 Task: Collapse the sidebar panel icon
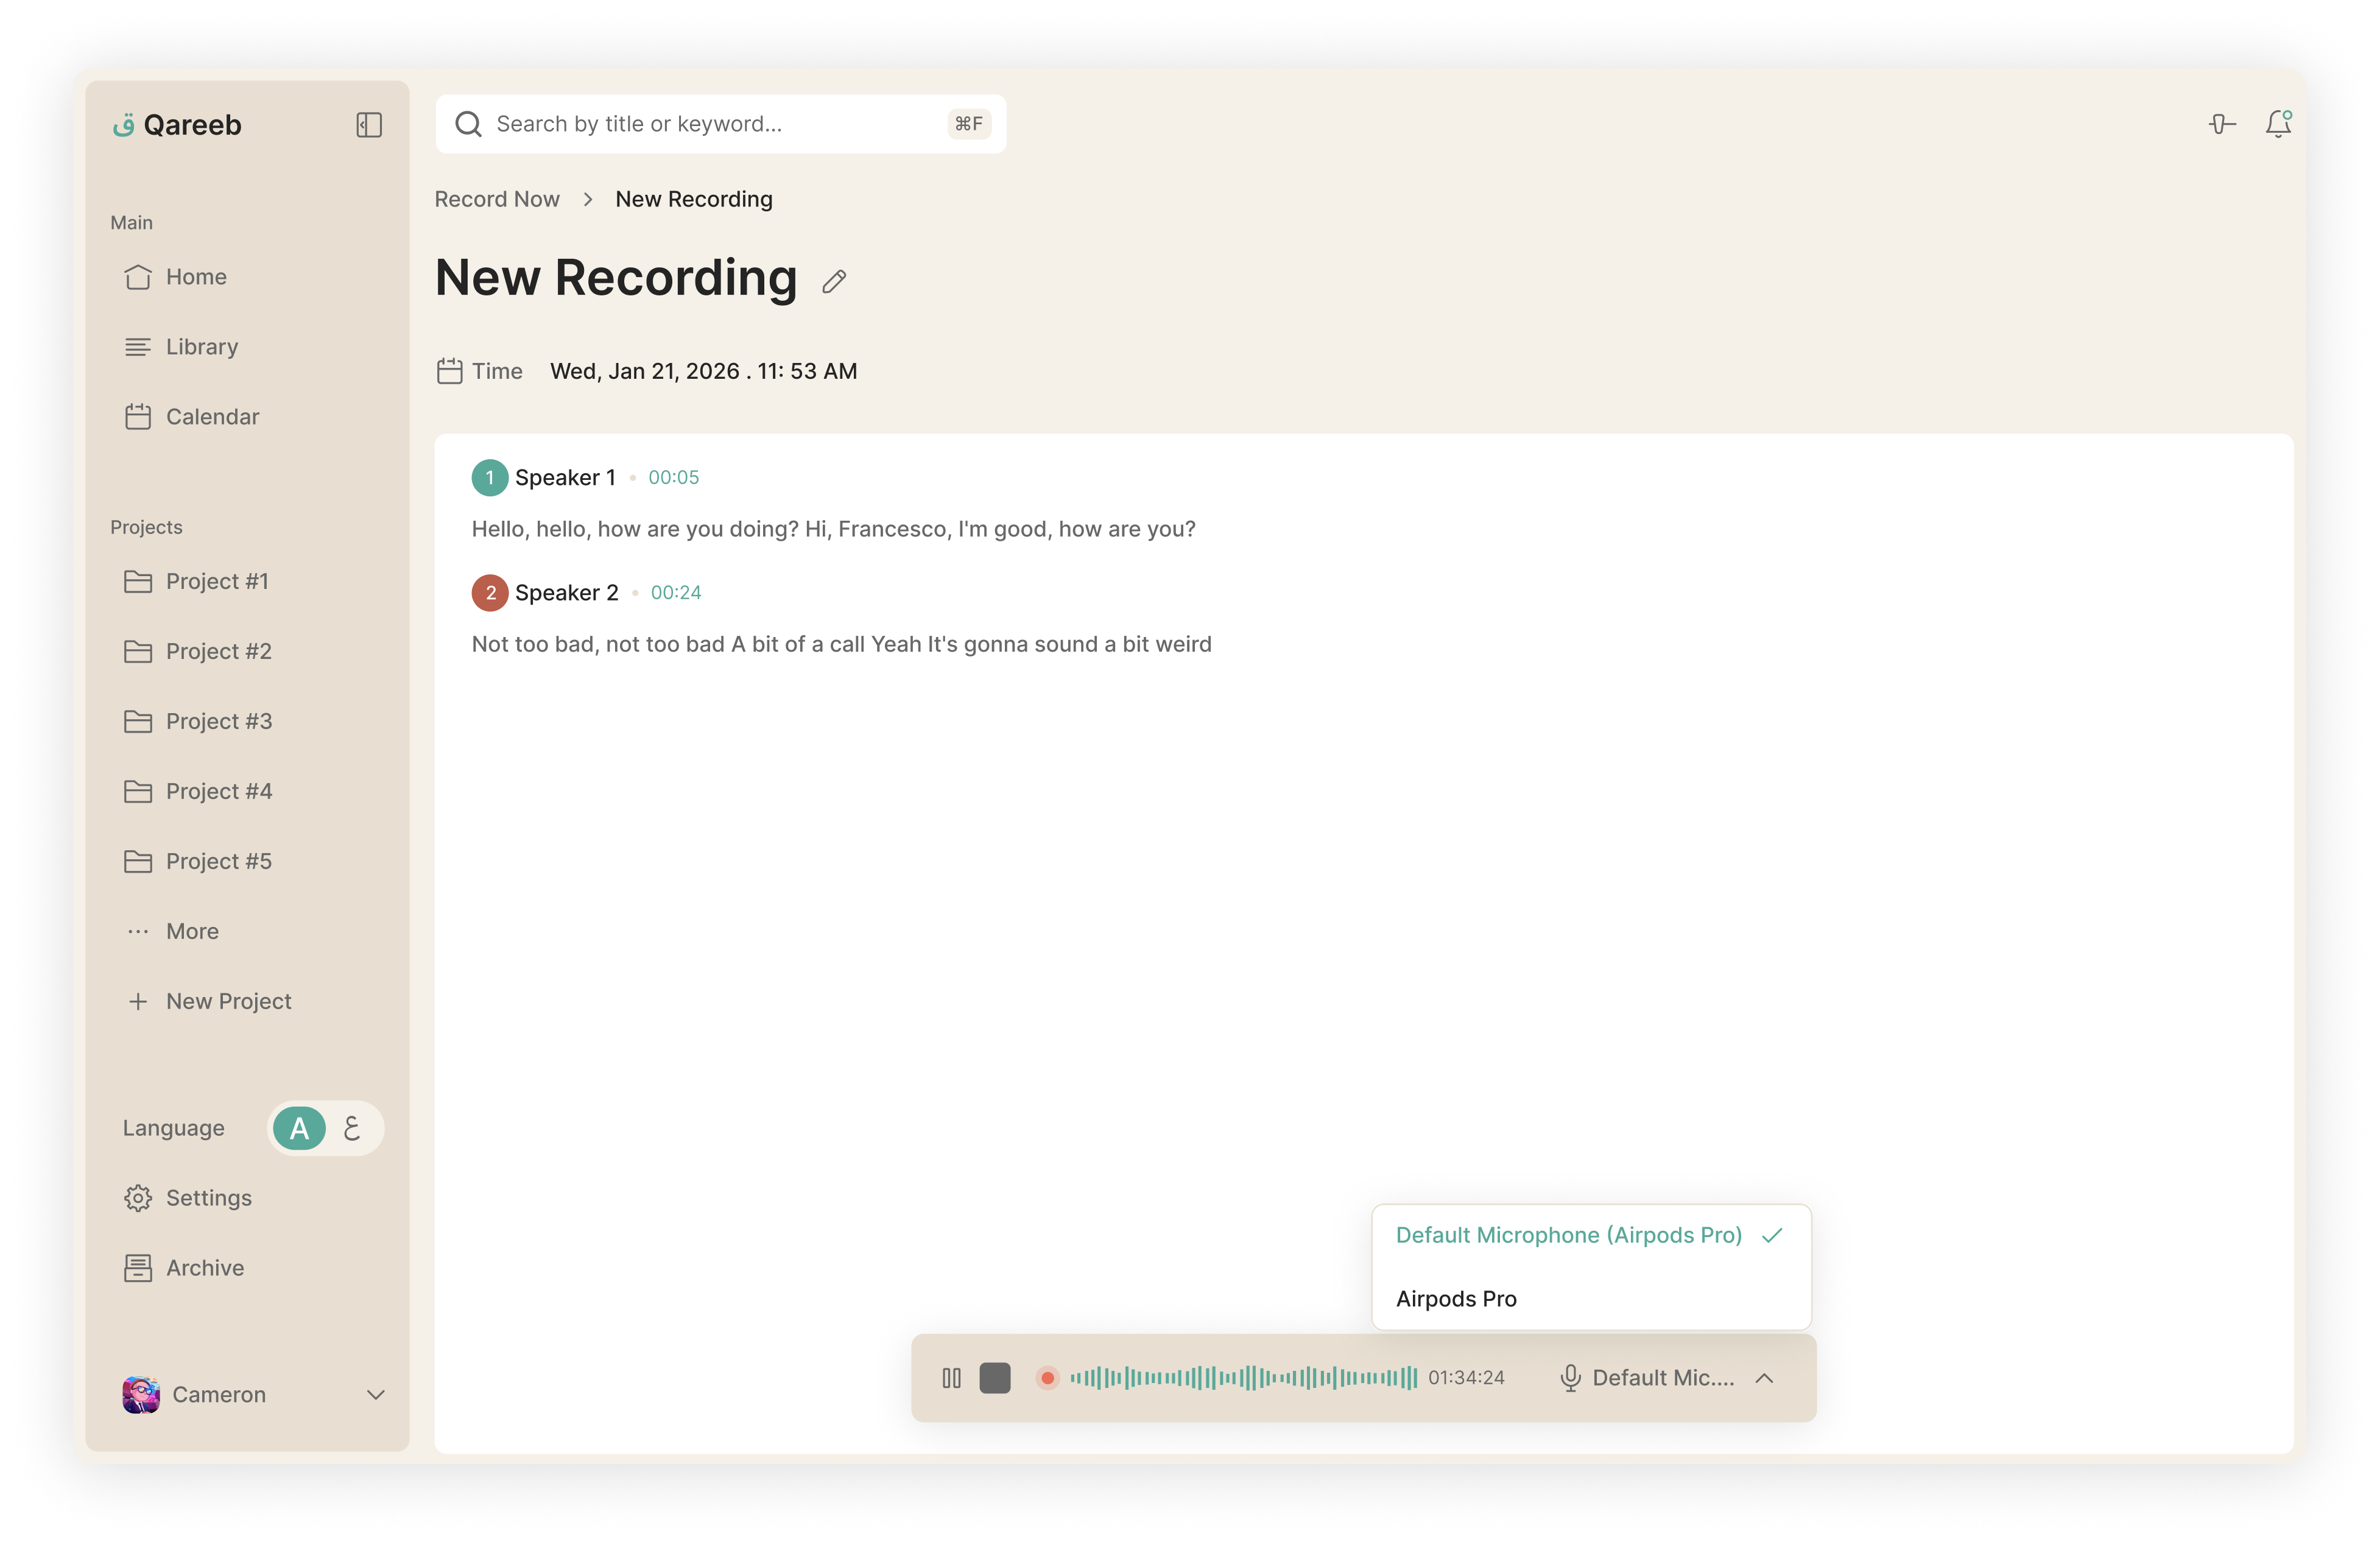(369, 125)
